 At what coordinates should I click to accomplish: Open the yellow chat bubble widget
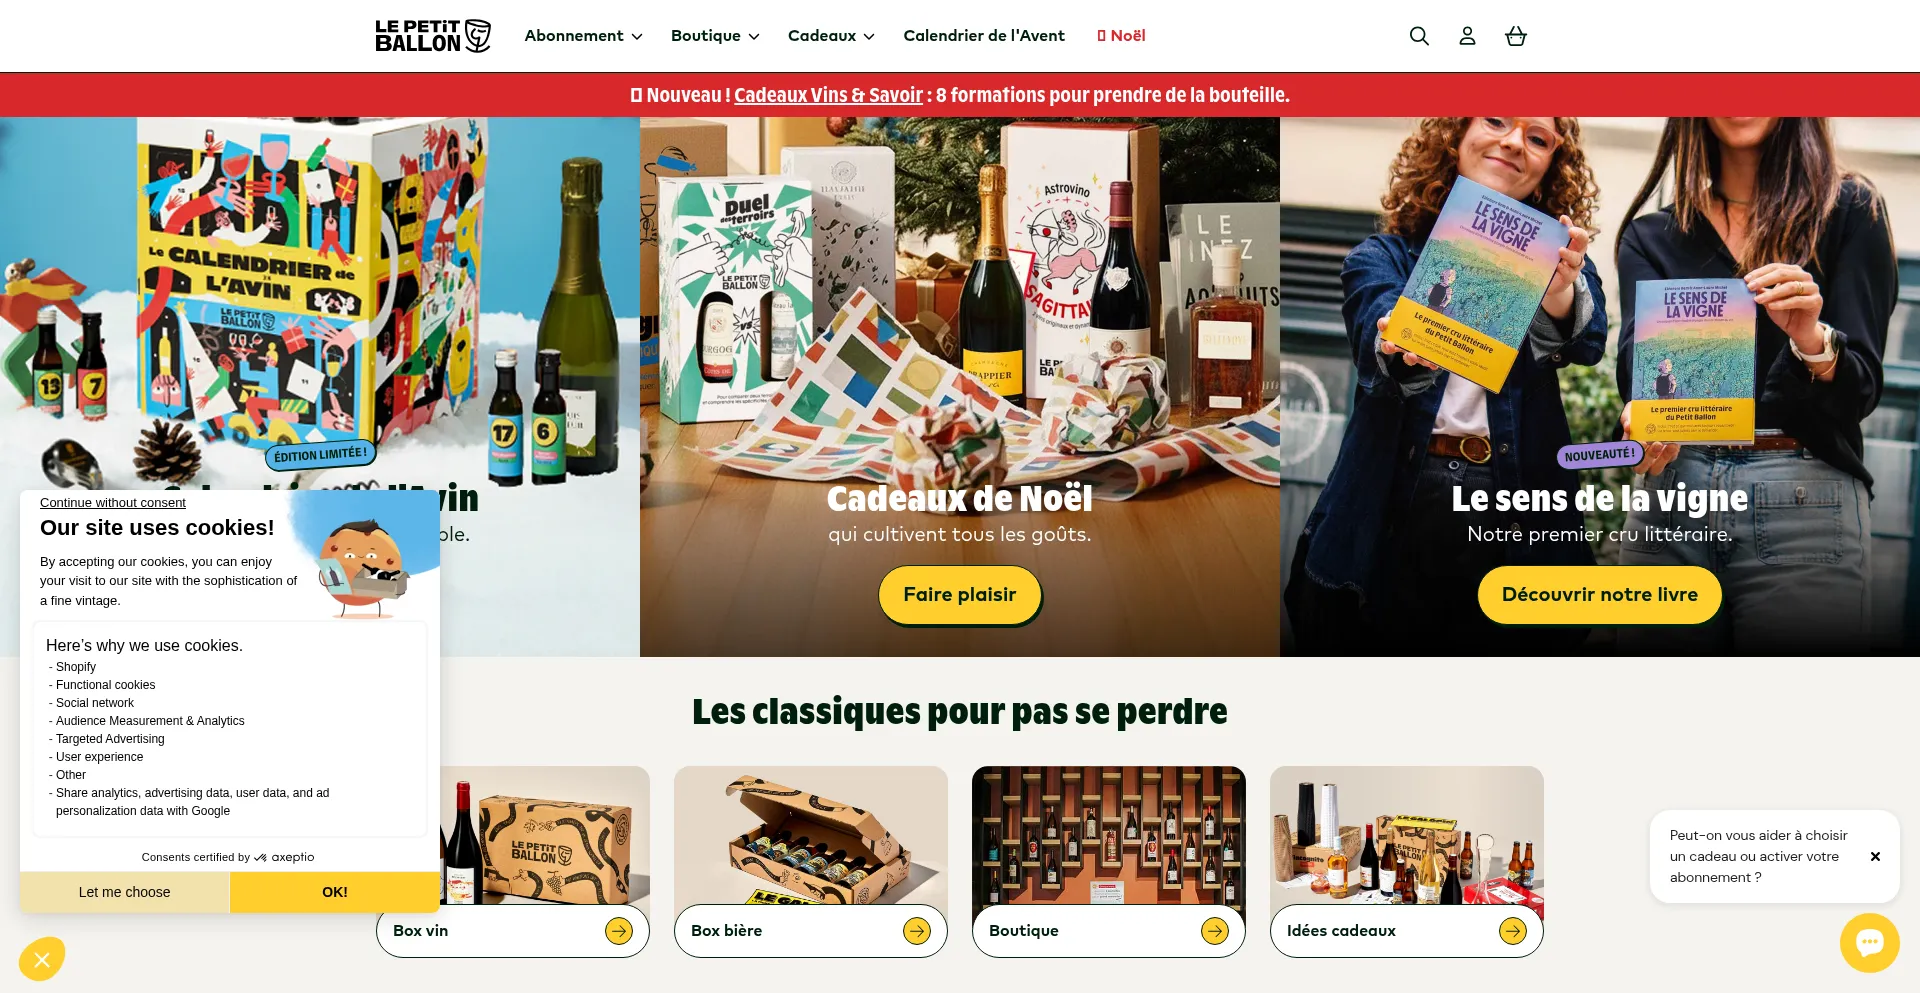pos(1869,942)
